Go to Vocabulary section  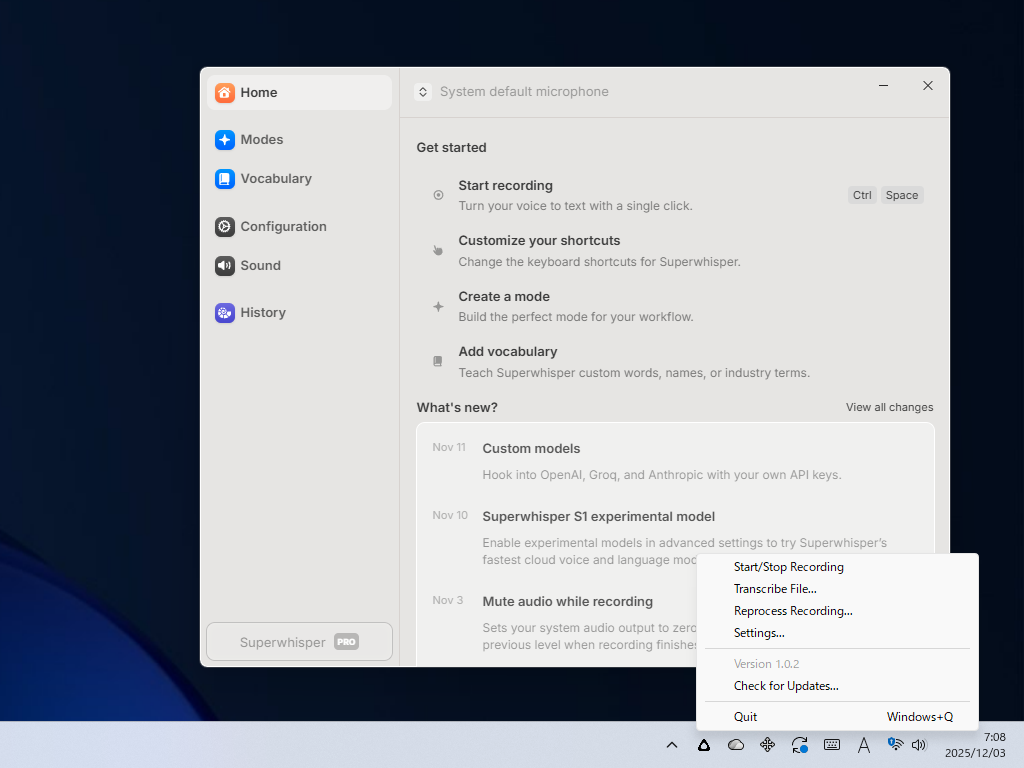tap(300, 179)
